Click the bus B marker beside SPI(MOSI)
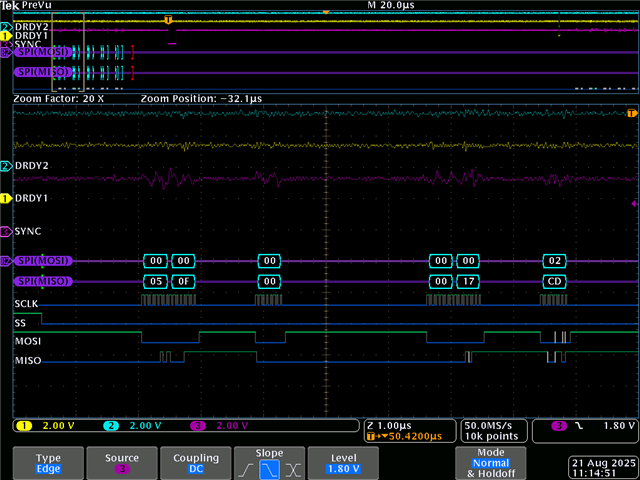The height and width of the screenshot is (480, 640). click(x=5, y=261)
